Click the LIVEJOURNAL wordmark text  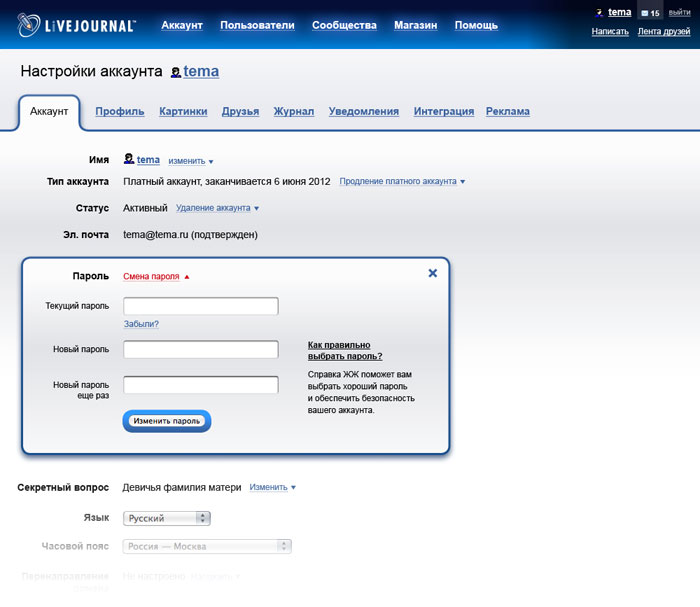[90, 26]
